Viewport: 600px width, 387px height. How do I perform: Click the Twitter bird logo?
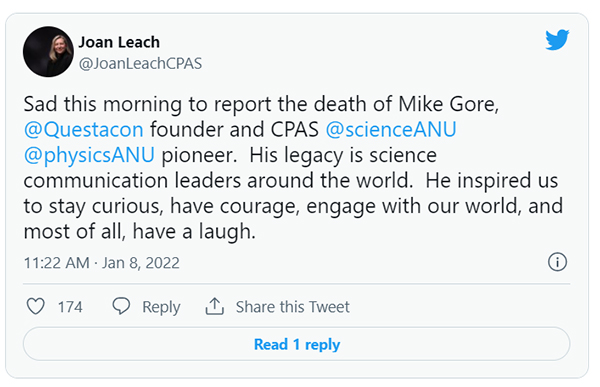tap(557, 39)
